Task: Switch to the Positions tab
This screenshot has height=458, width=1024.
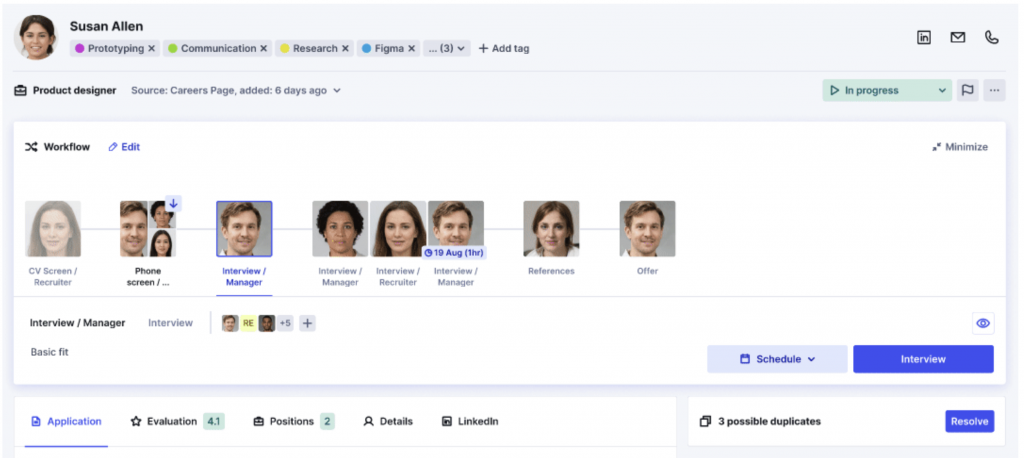Action: 293,421
